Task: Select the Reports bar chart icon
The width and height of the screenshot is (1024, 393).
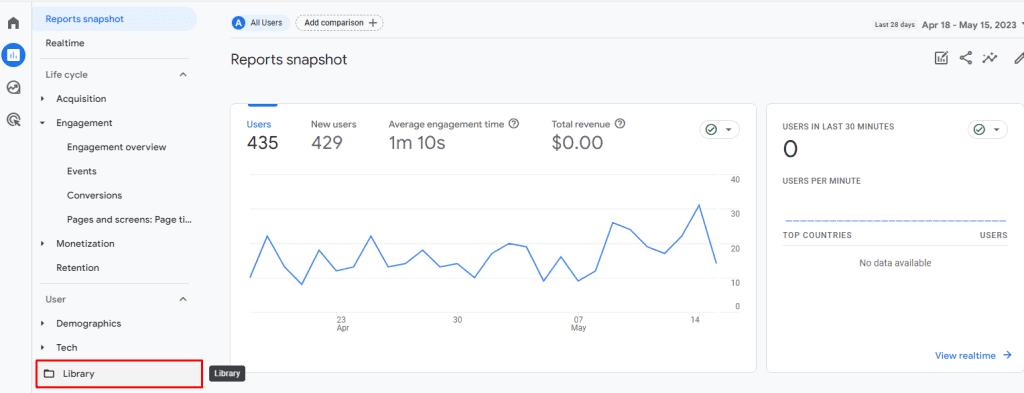Action: point(13,55)
